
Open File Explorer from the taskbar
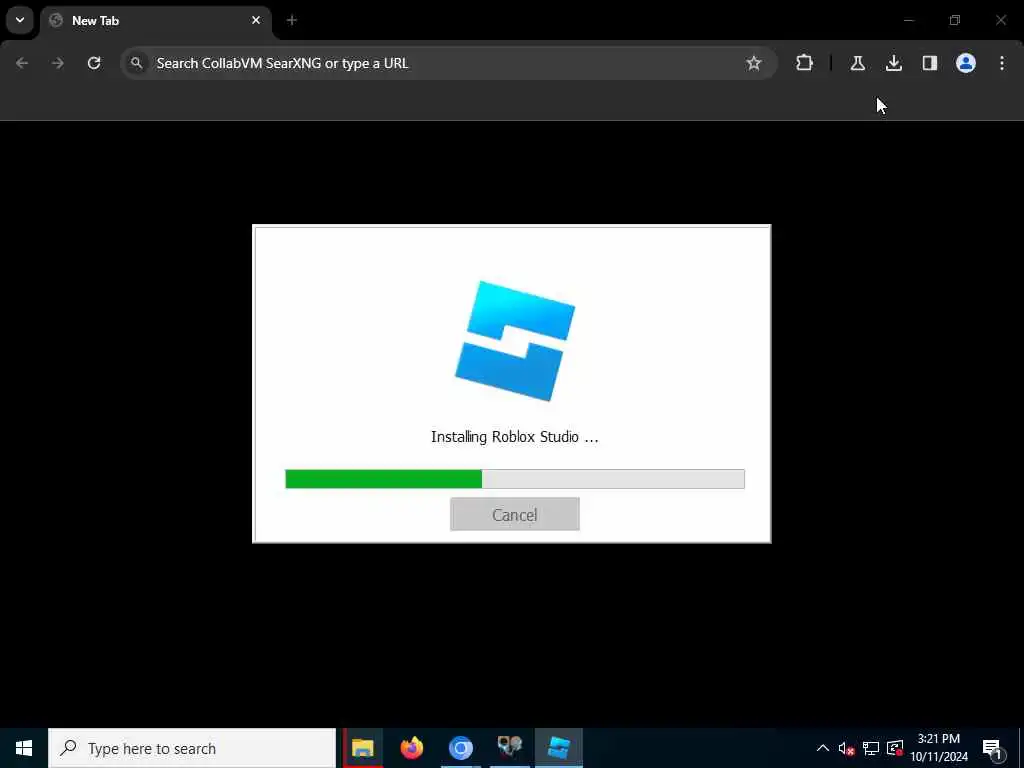tap(362, 748)
